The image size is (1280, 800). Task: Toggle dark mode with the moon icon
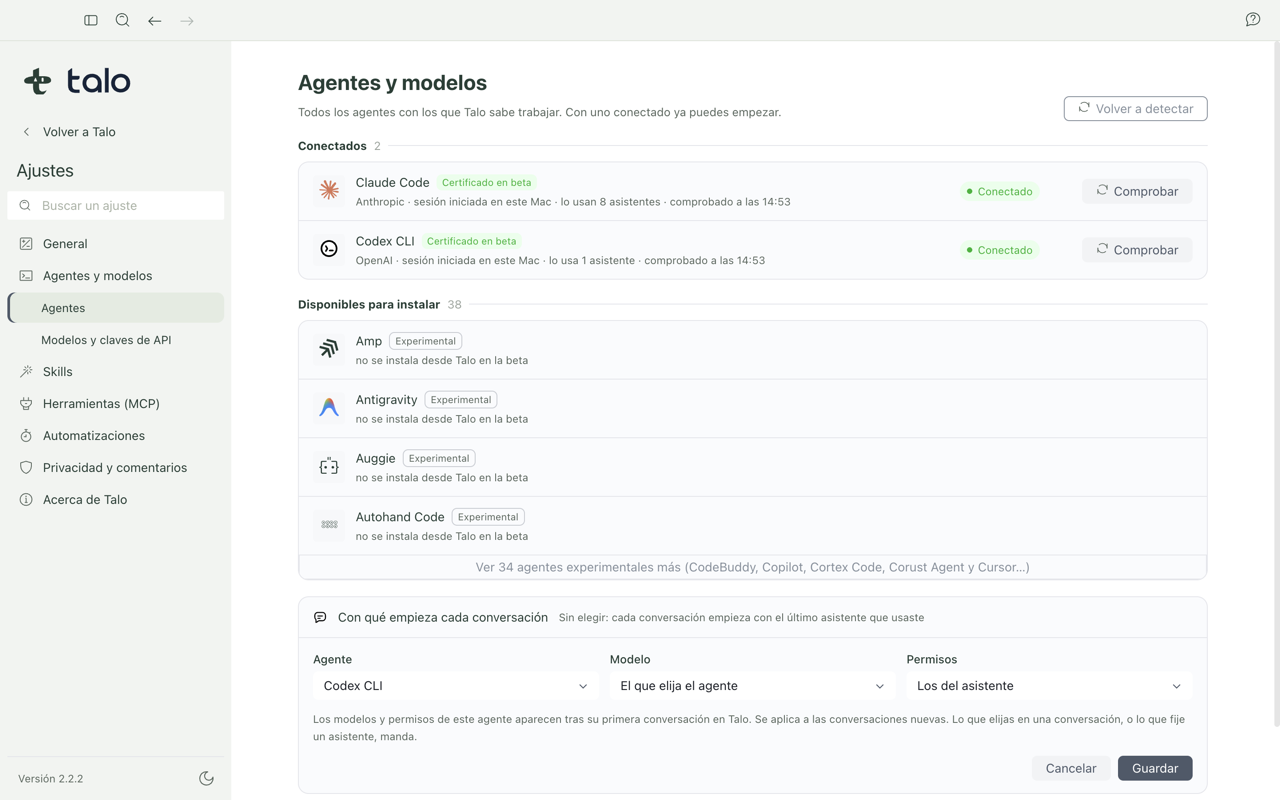(207, 778)
